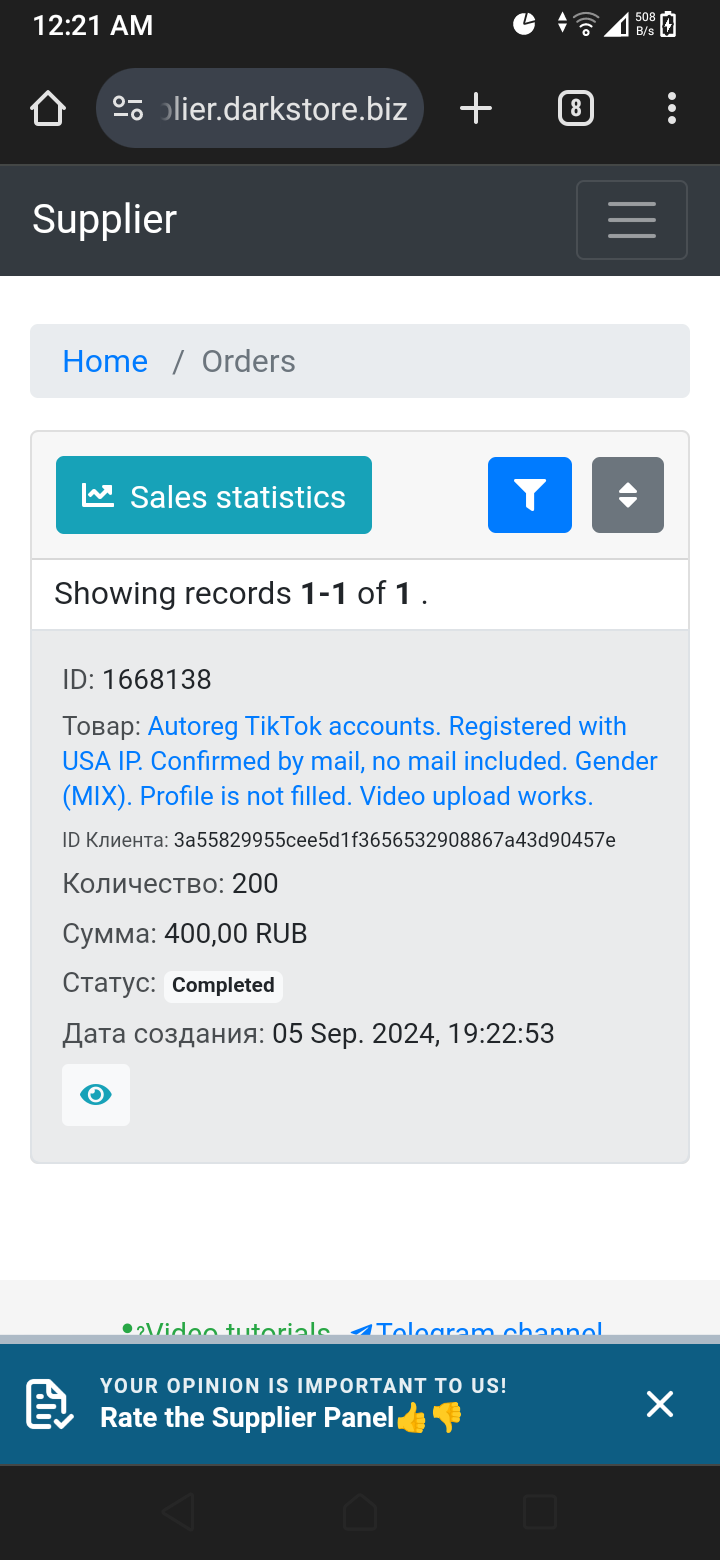The image size is (720, 1560).
Task: Open Sales statistics
Action: 214,496
